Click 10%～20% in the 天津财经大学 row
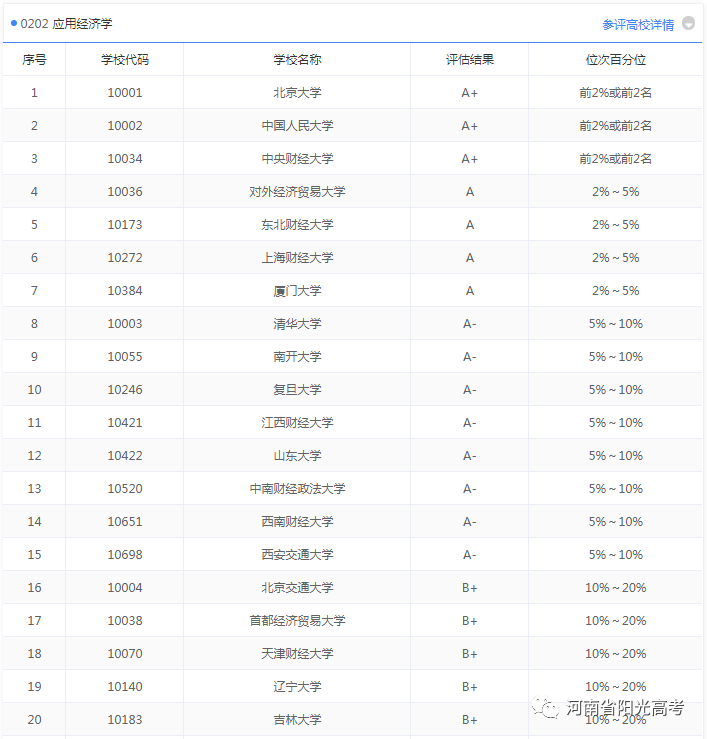707x739 pixels. point(616,654)
